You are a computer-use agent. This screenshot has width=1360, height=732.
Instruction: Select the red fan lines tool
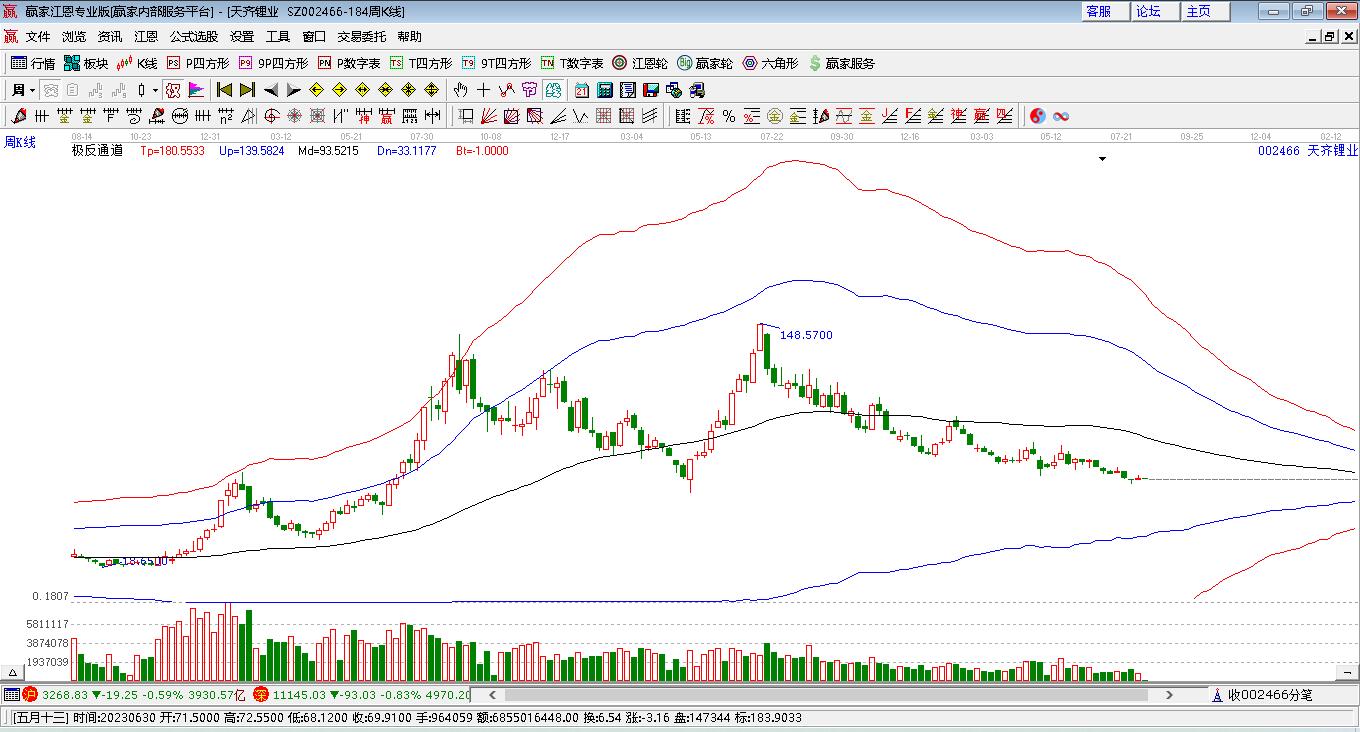(488, 116)
